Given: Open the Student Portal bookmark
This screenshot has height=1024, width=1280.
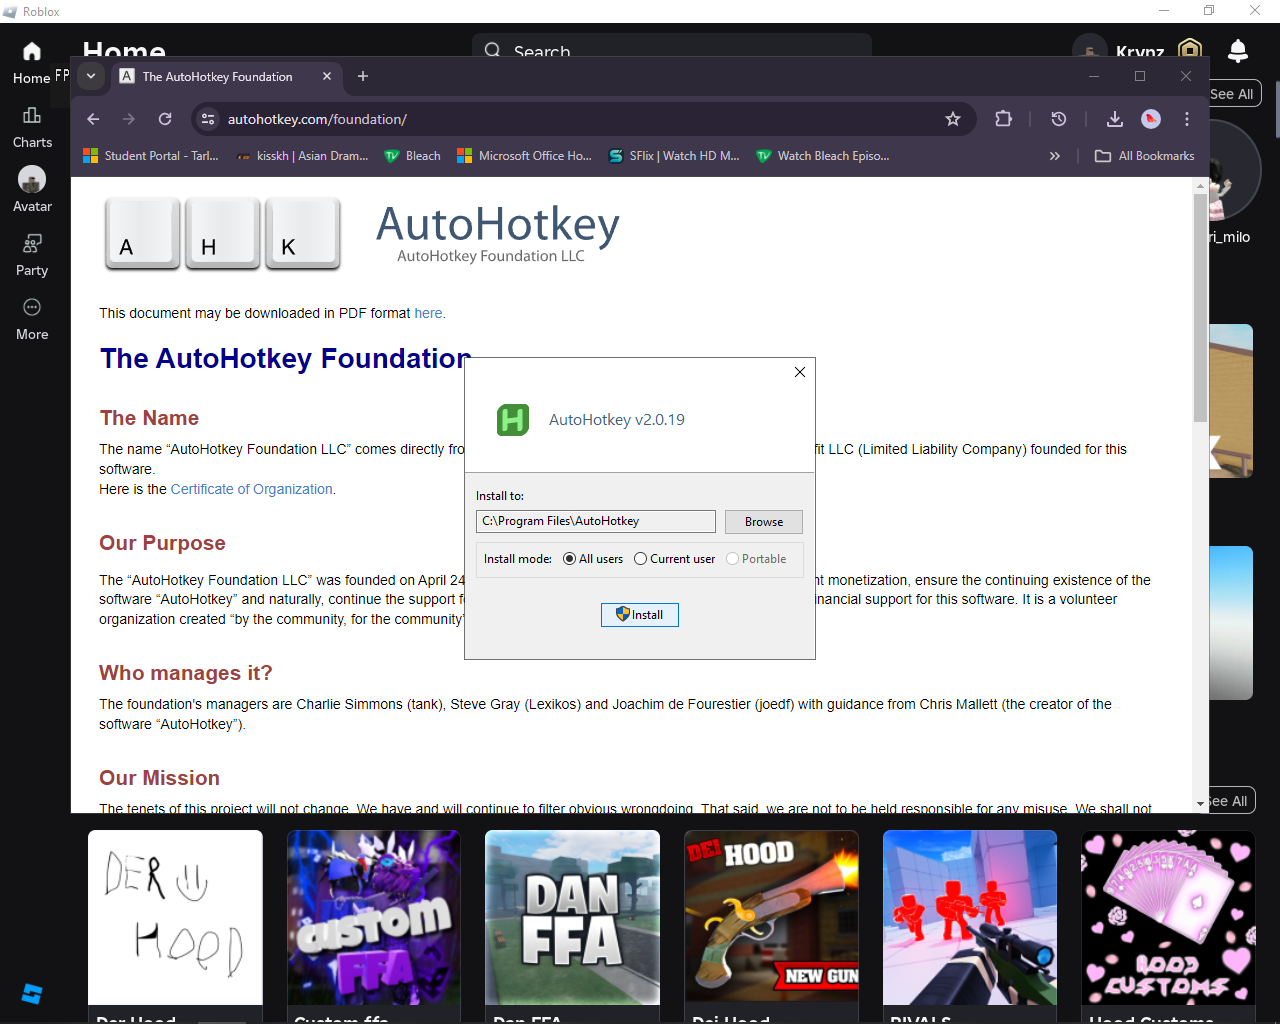Looking at the screenshot, I should (151, 156).
